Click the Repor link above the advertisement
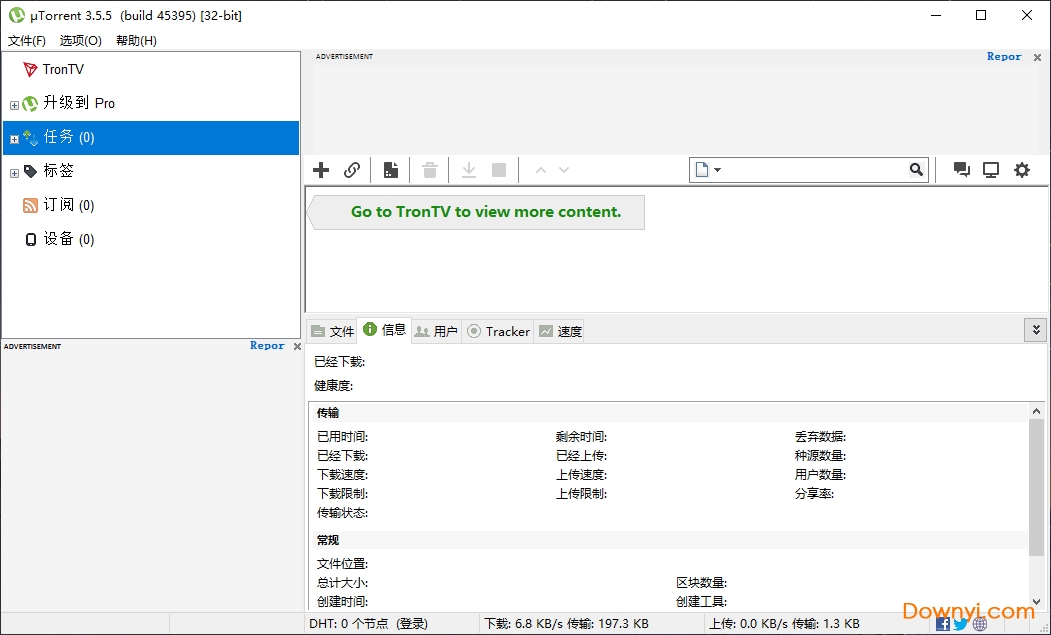 click(1003, 57)
